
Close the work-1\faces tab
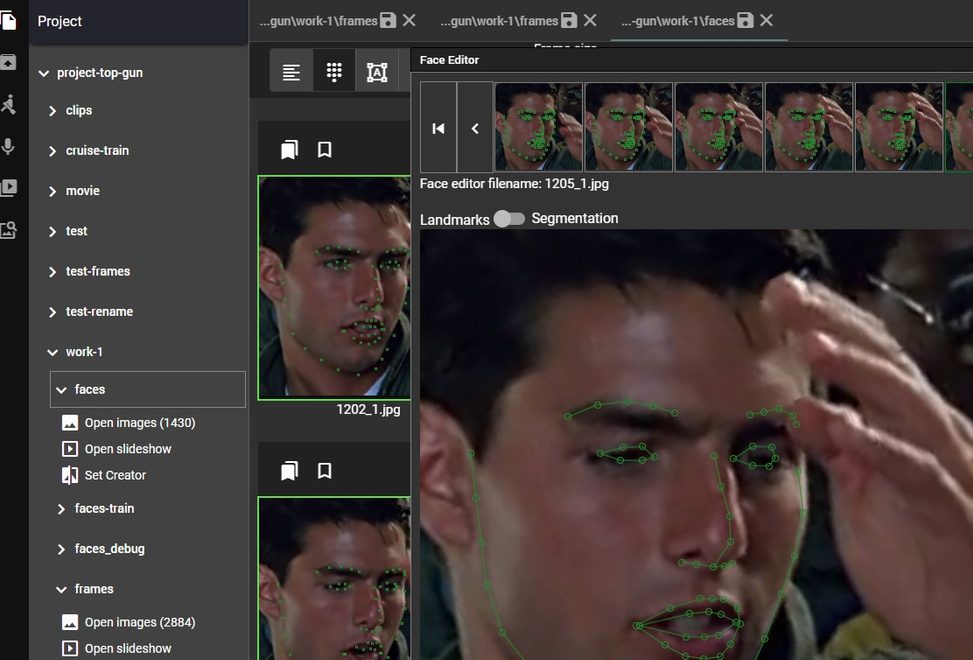766,20
